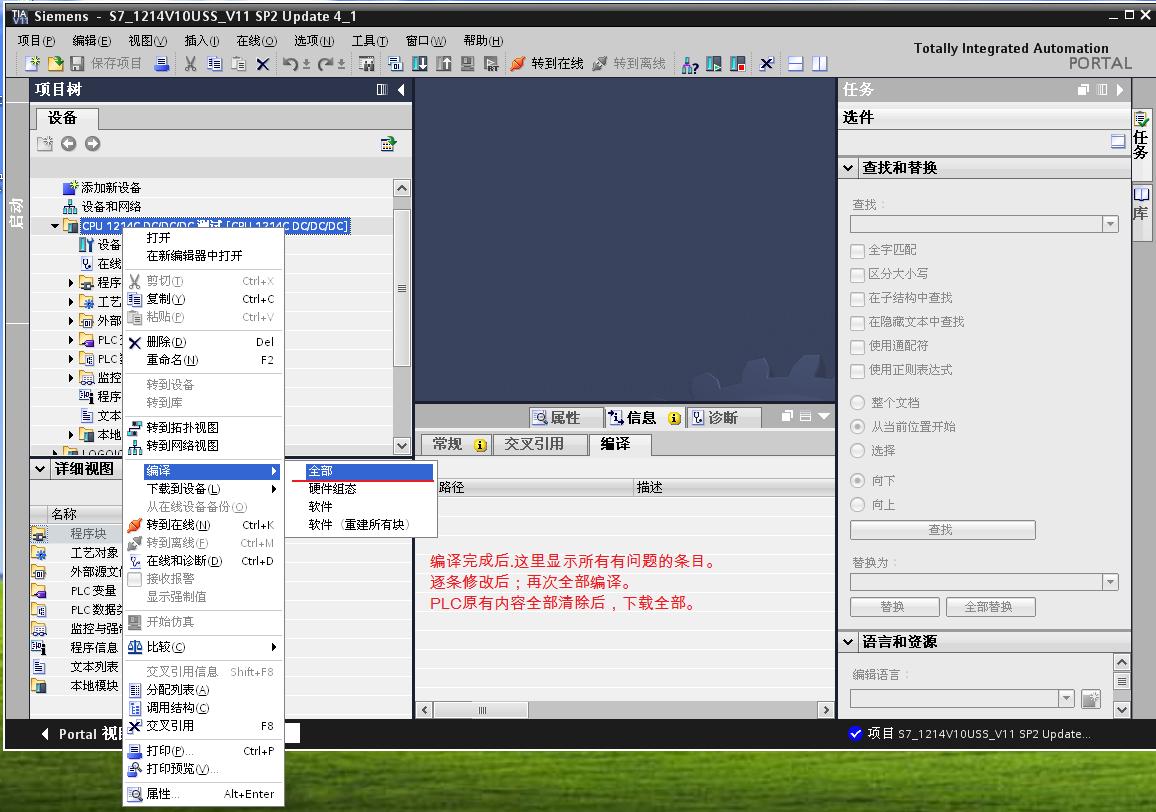The height and width of the screenshot is (812, 1156).
Task: Click the Cut scissors toolbar icon
Action: (190, 63)
